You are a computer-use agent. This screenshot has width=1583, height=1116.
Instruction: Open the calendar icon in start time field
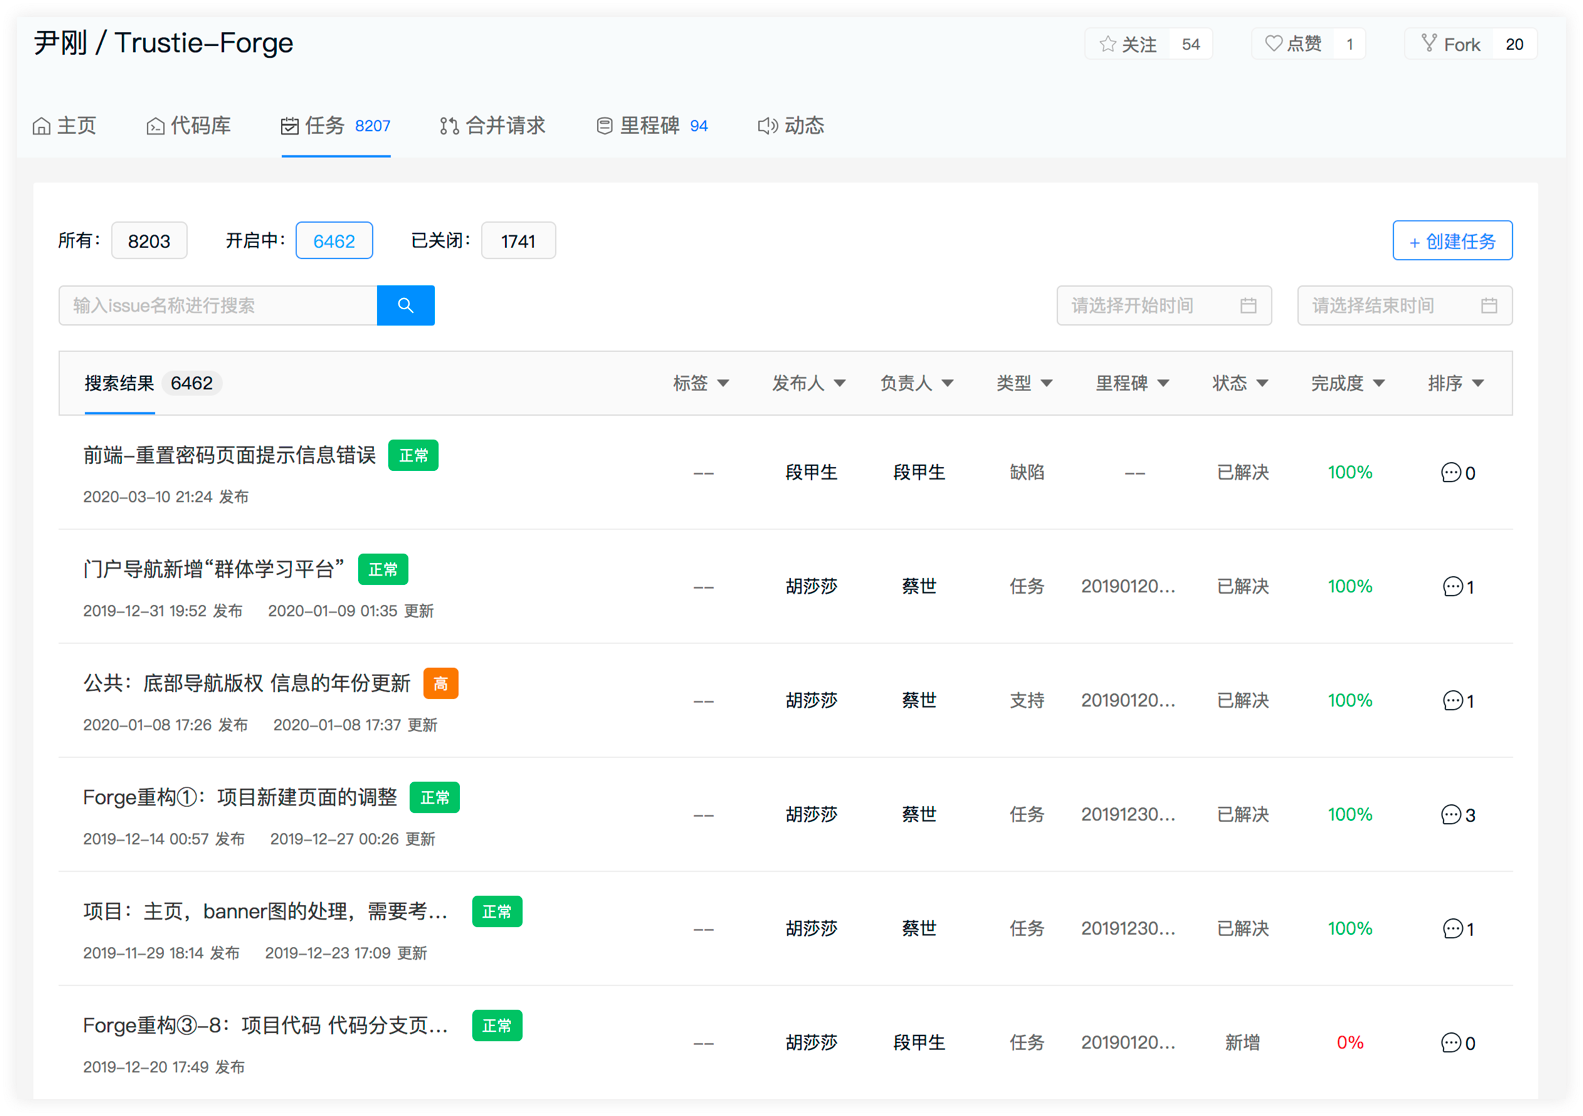[x=1248, y=306]
